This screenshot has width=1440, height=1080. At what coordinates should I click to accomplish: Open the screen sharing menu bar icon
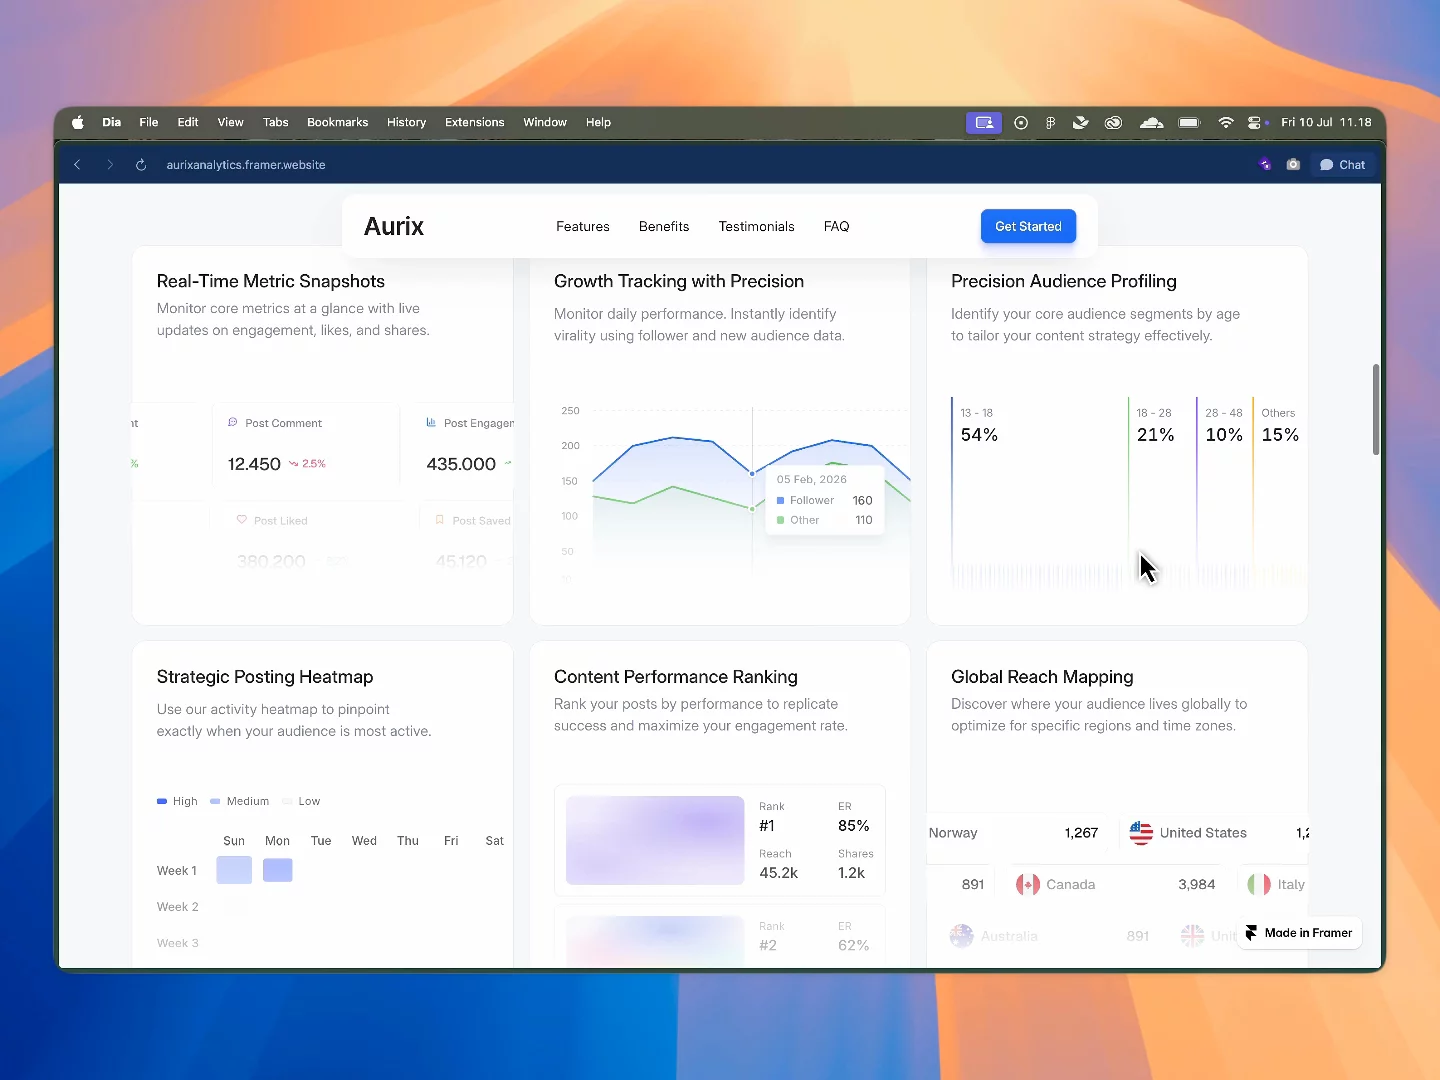(x=984, y=122)
